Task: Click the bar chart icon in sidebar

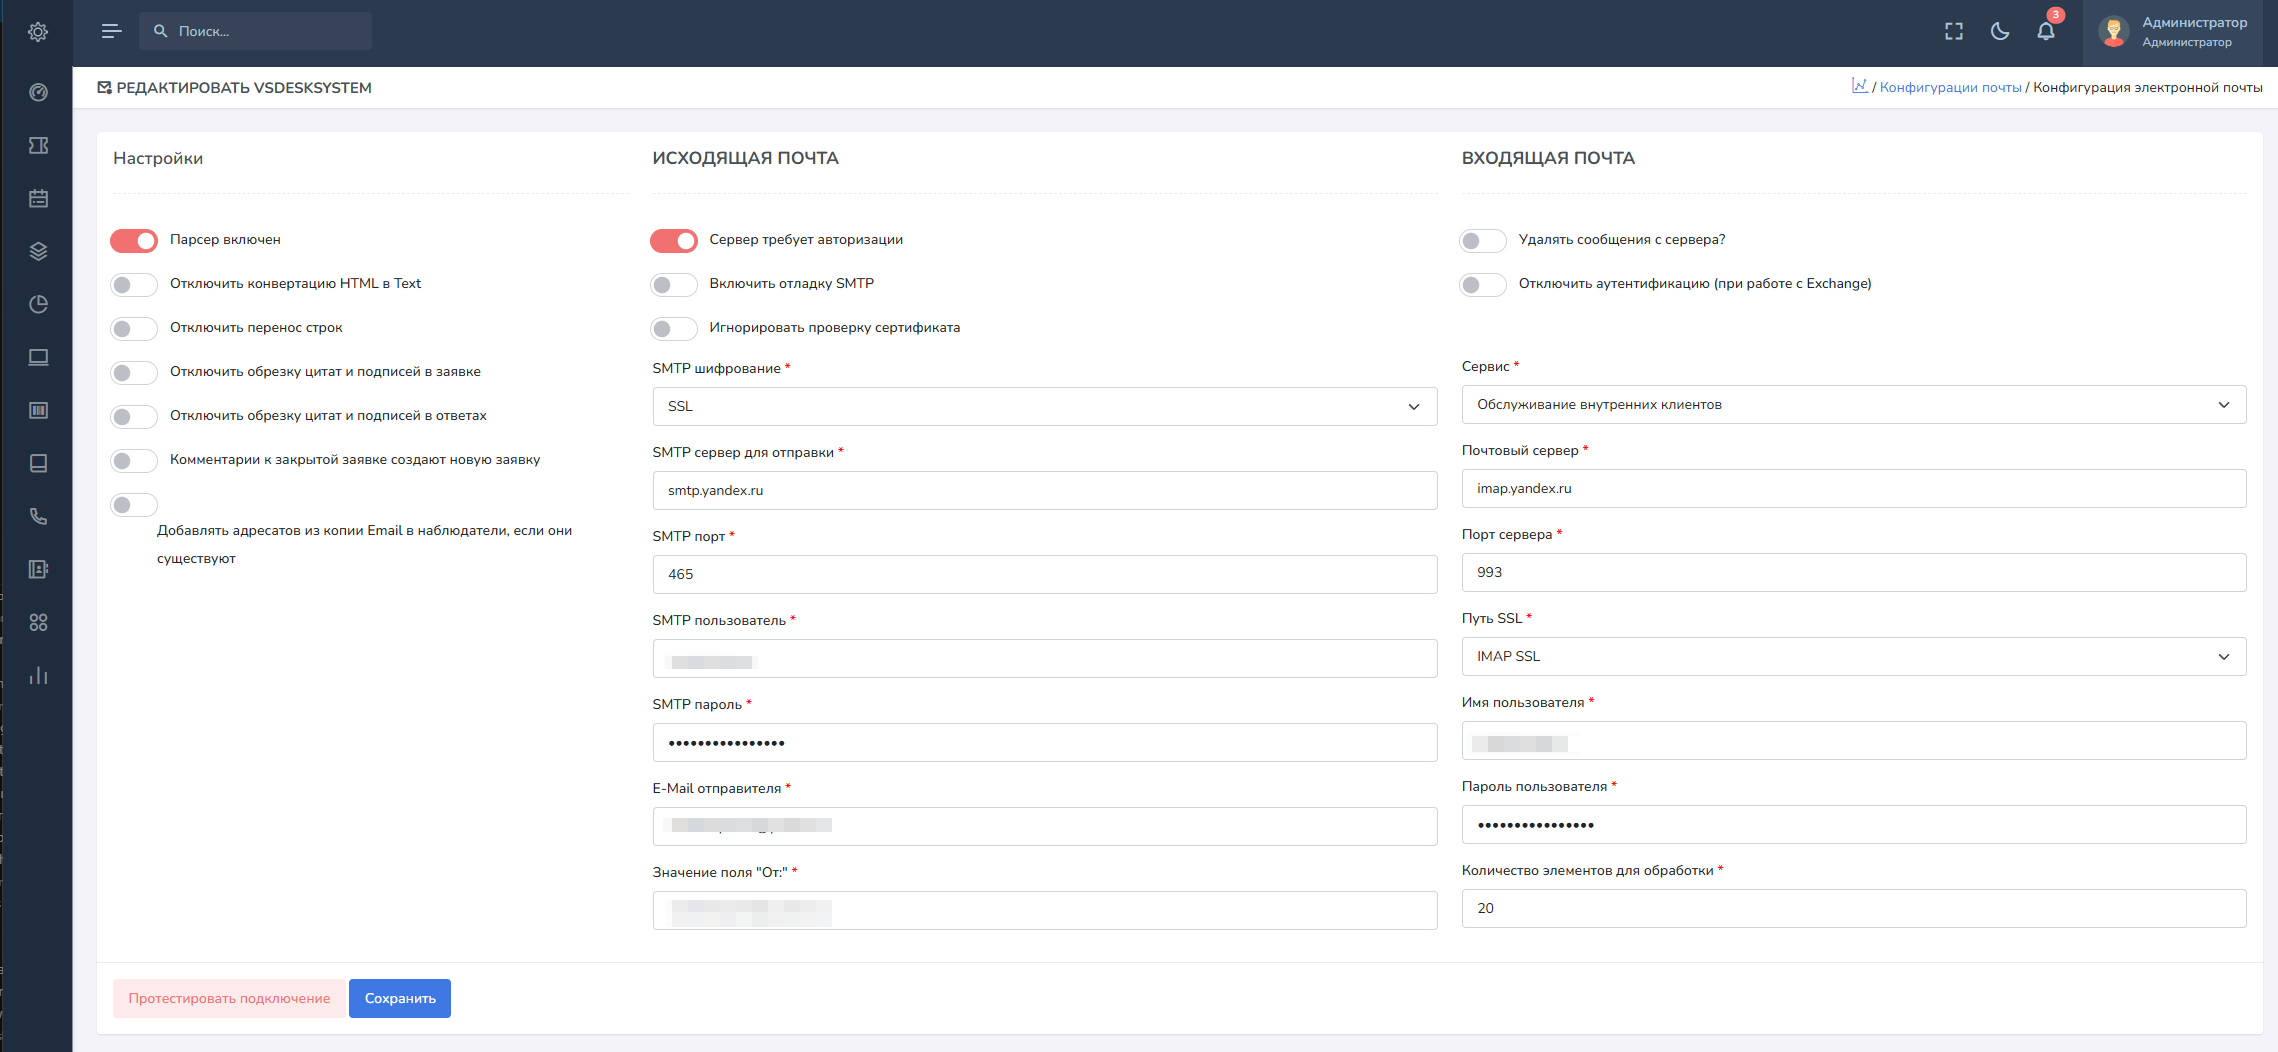Action: click(38, 676)
